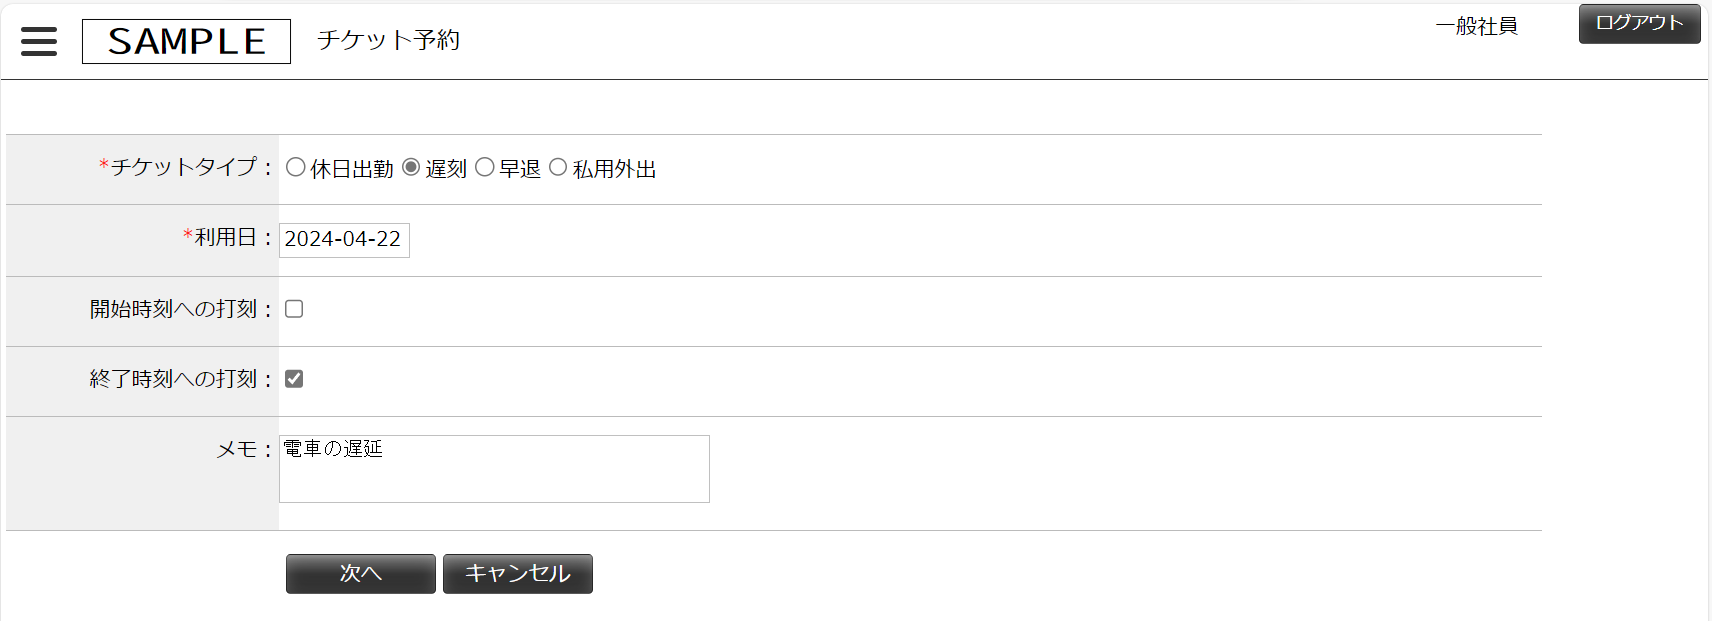
Task: Click the キャンセル button
Action: [517, 574]
